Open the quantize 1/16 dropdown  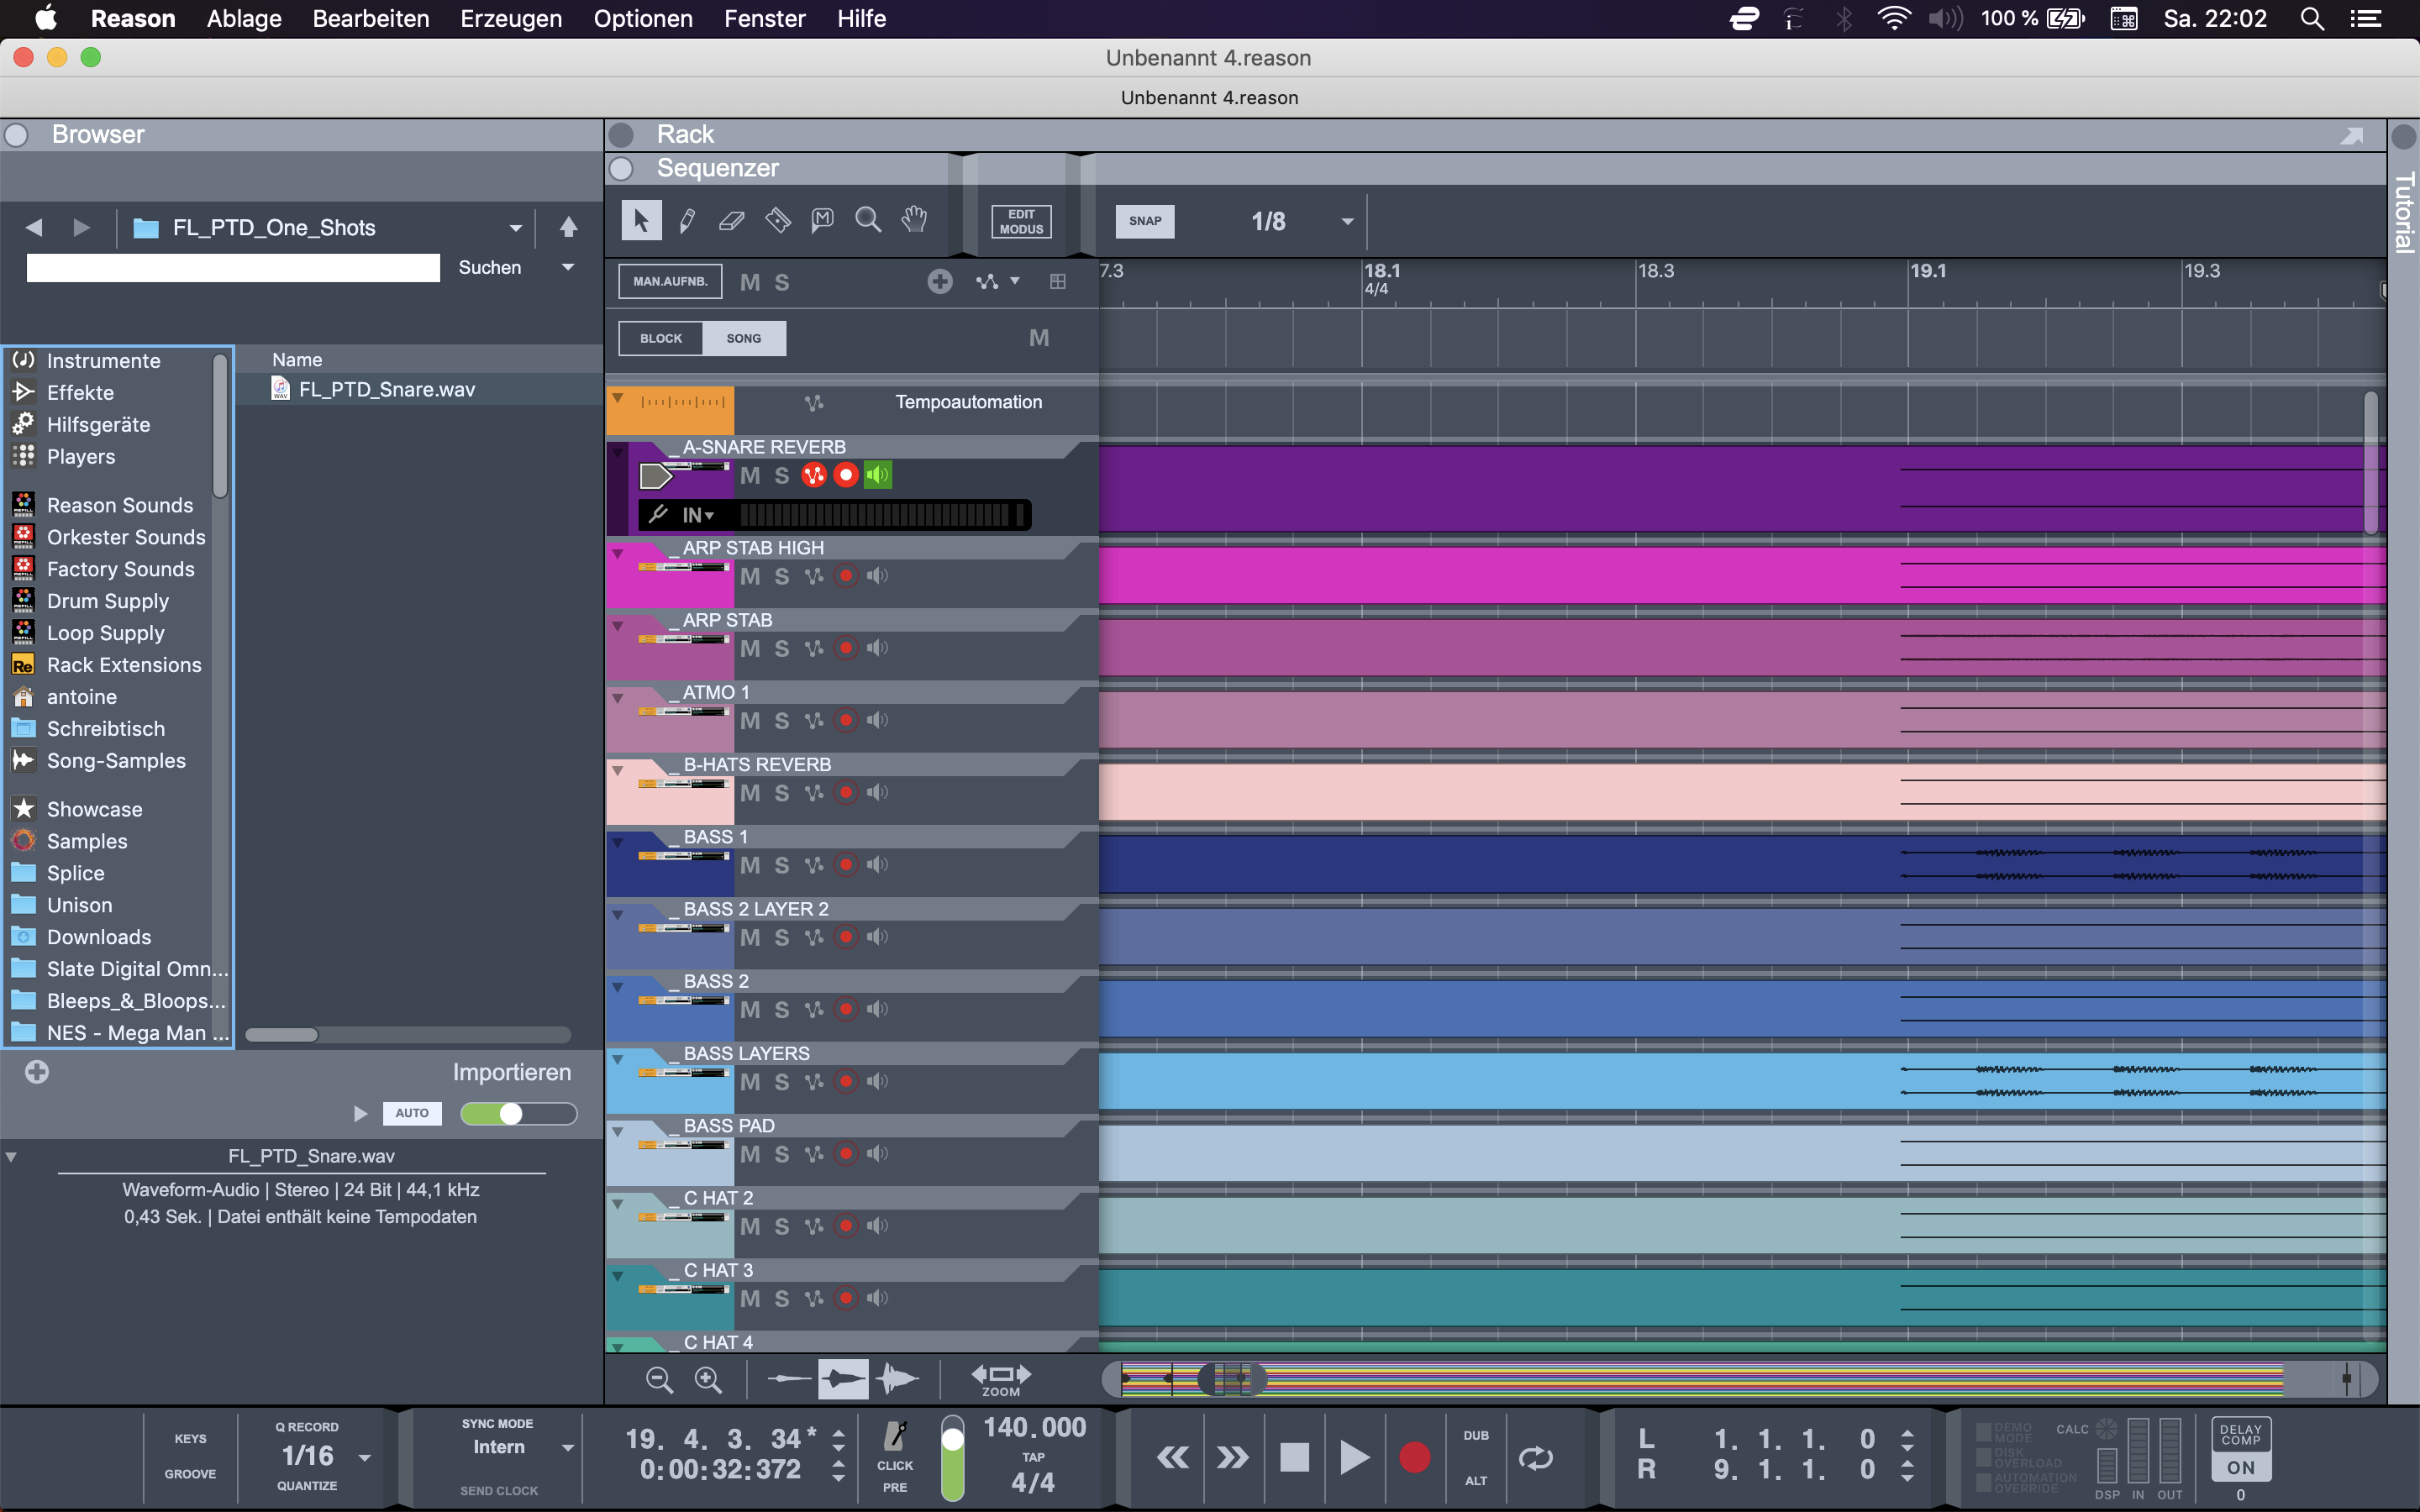click(x=365, y=1457)
